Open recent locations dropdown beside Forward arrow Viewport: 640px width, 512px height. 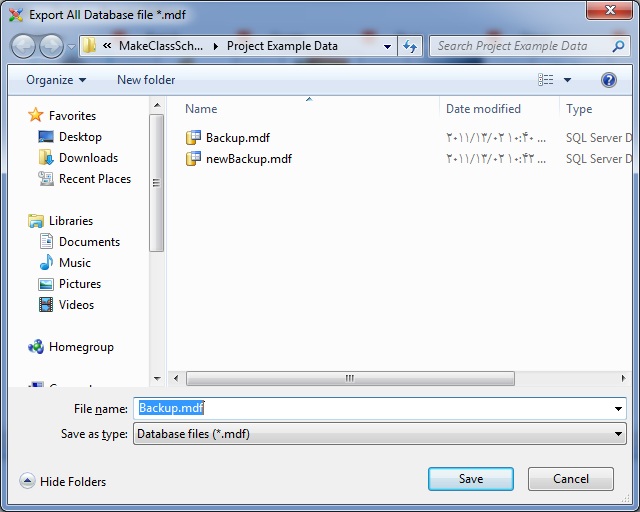[x=71, y=47]
